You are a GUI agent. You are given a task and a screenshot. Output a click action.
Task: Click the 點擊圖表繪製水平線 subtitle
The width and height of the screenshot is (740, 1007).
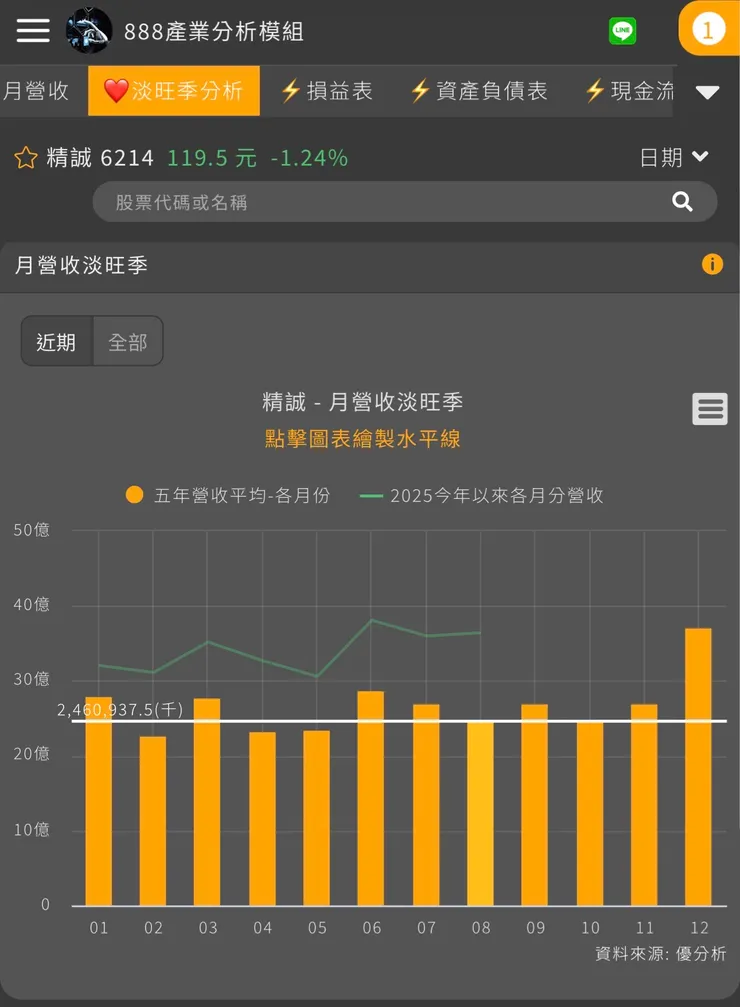(x=363, y=439)
